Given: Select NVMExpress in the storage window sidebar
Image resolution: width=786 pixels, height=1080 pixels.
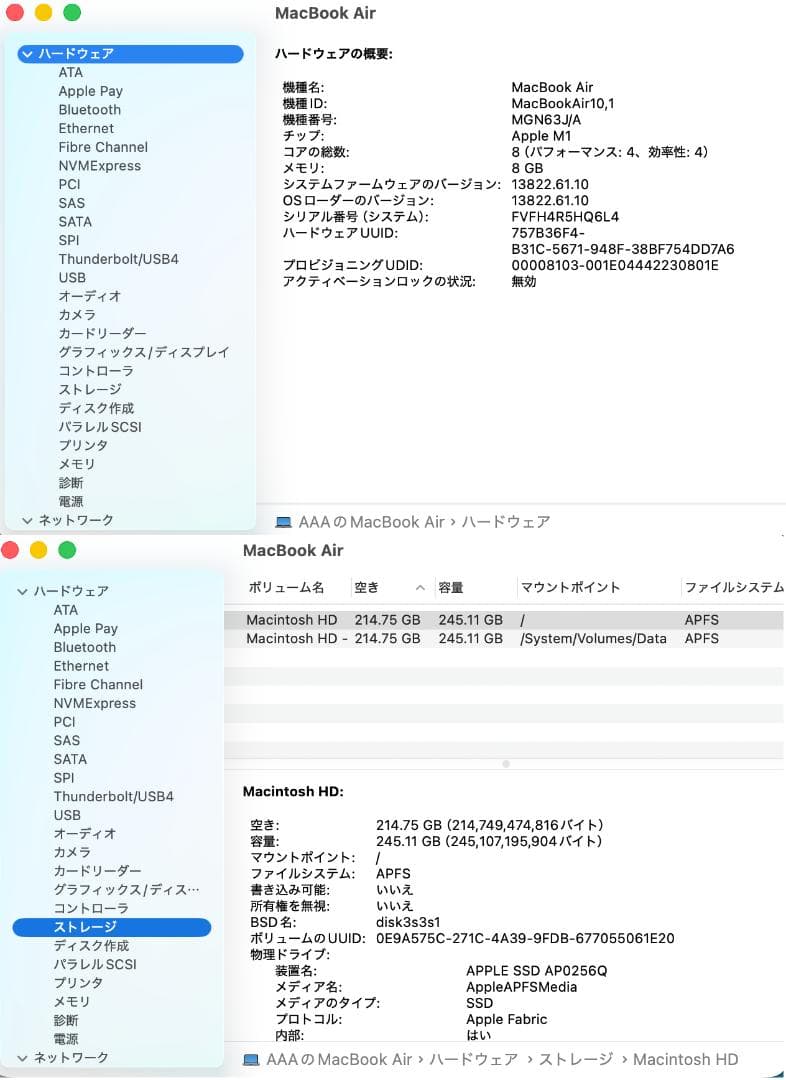Looking at the screenshot, I should [94, 703].
